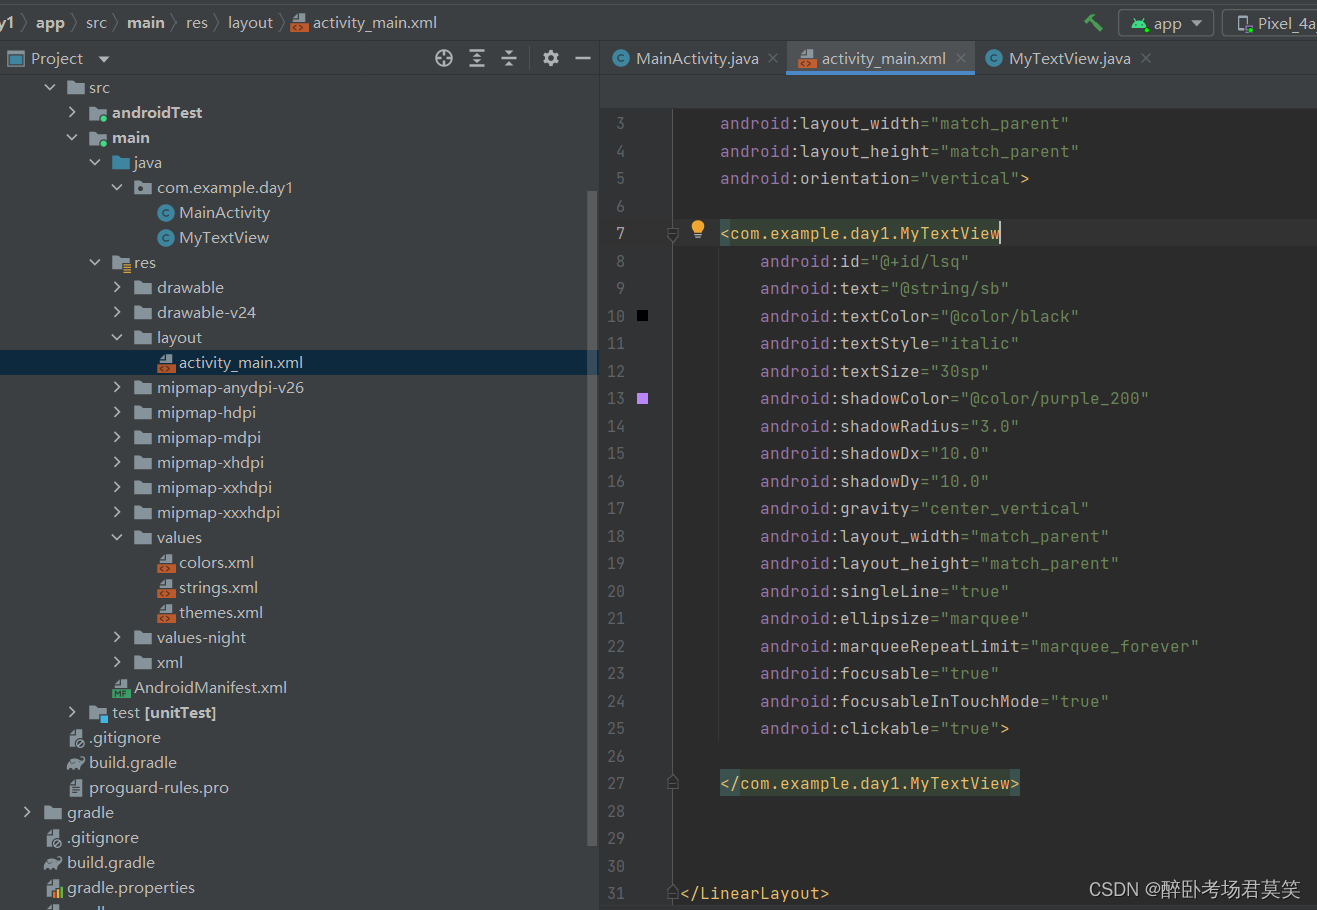The image size is (1317, 910).
Task: Collapse the res folder
Action: point(95,262)
